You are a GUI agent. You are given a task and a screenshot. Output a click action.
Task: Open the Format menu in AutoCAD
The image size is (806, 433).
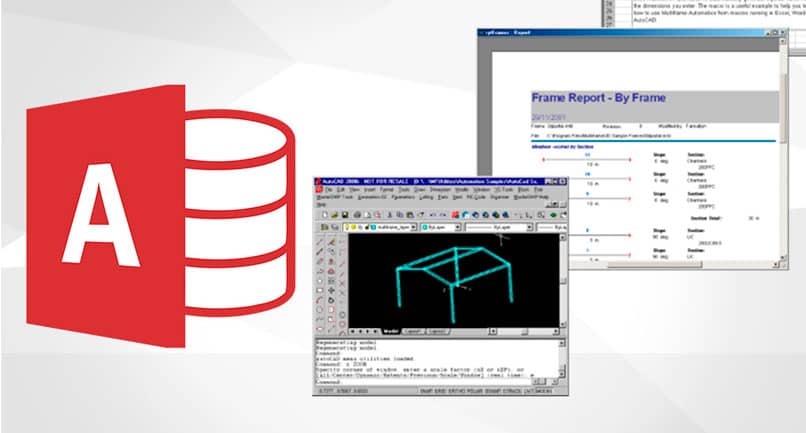coord(387,190)
